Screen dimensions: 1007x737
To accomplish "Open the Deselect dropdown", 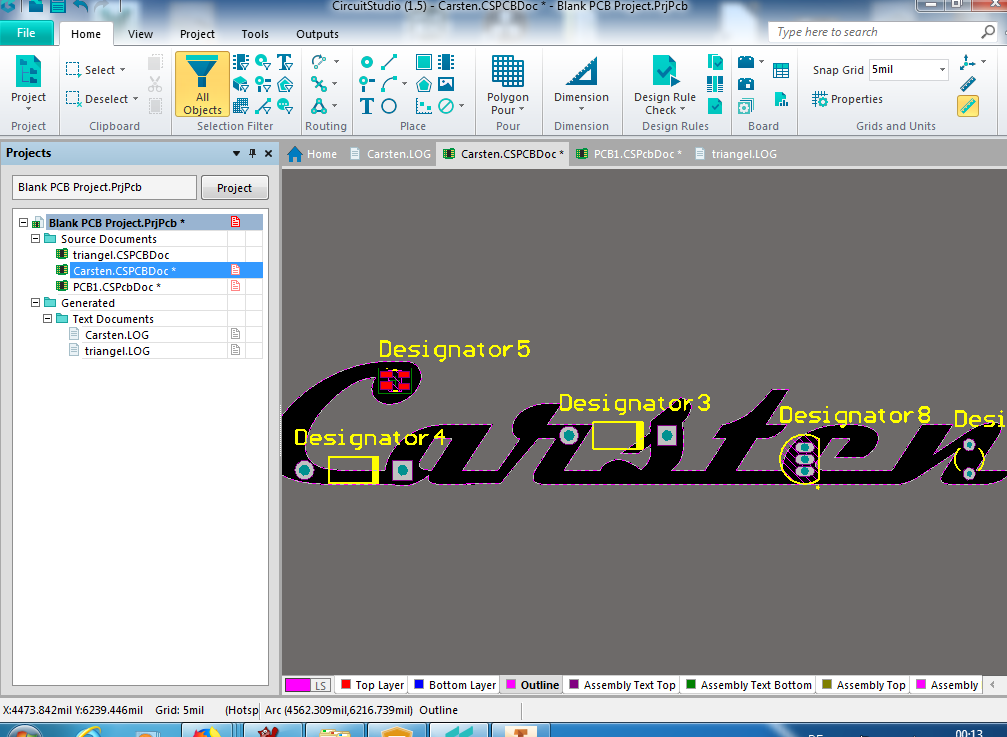I will pos(103,99).
